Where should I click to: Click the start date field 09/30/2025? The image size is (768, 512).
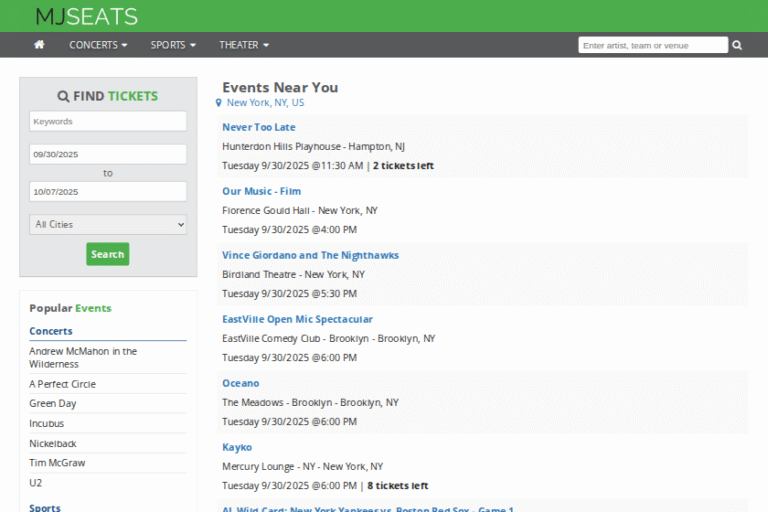point(108,154)
